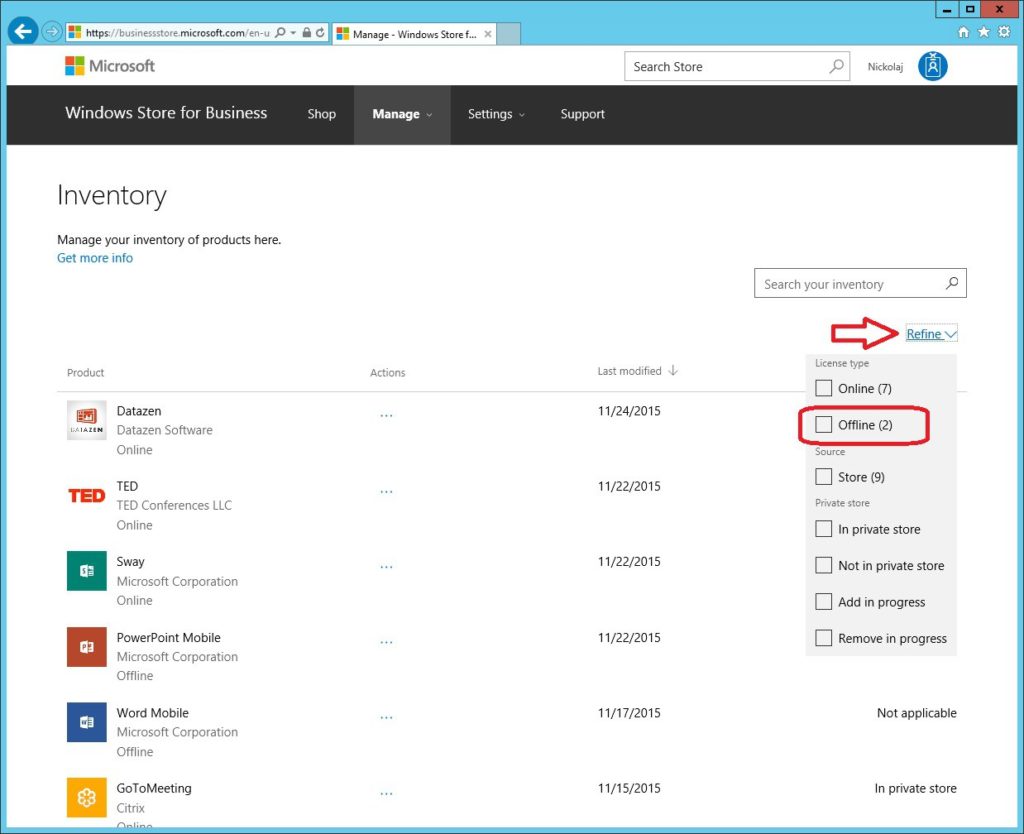Sort by the Last modified column
This screenshot has height=834, width=1024.
click(x=637, y=371)
